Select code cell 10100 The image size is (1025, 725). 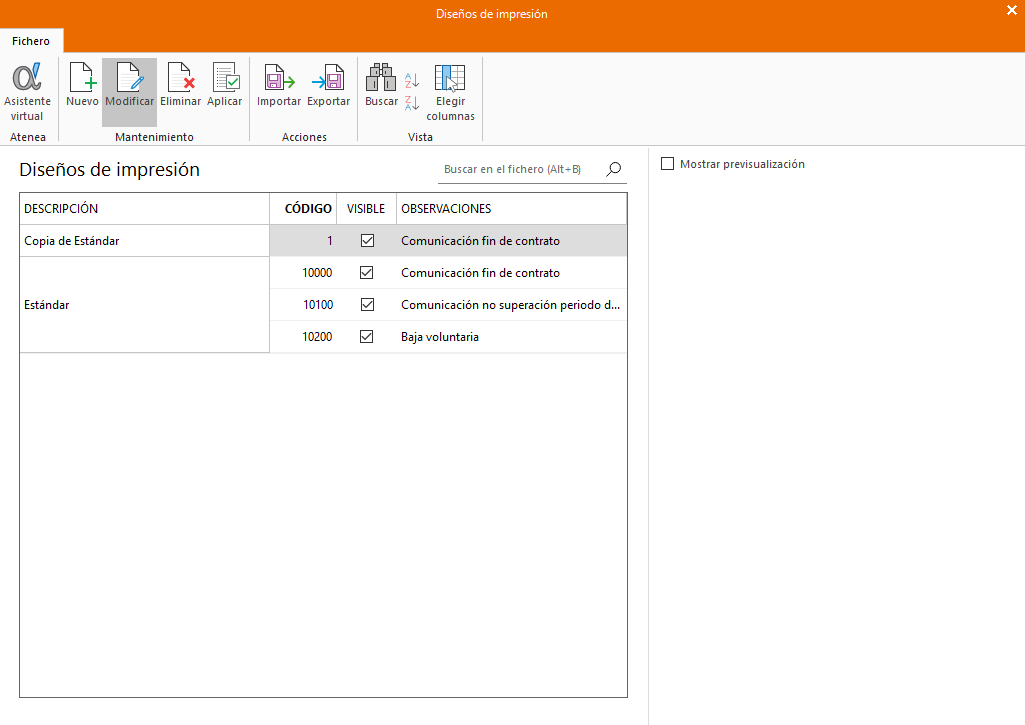tap(303, 305)
